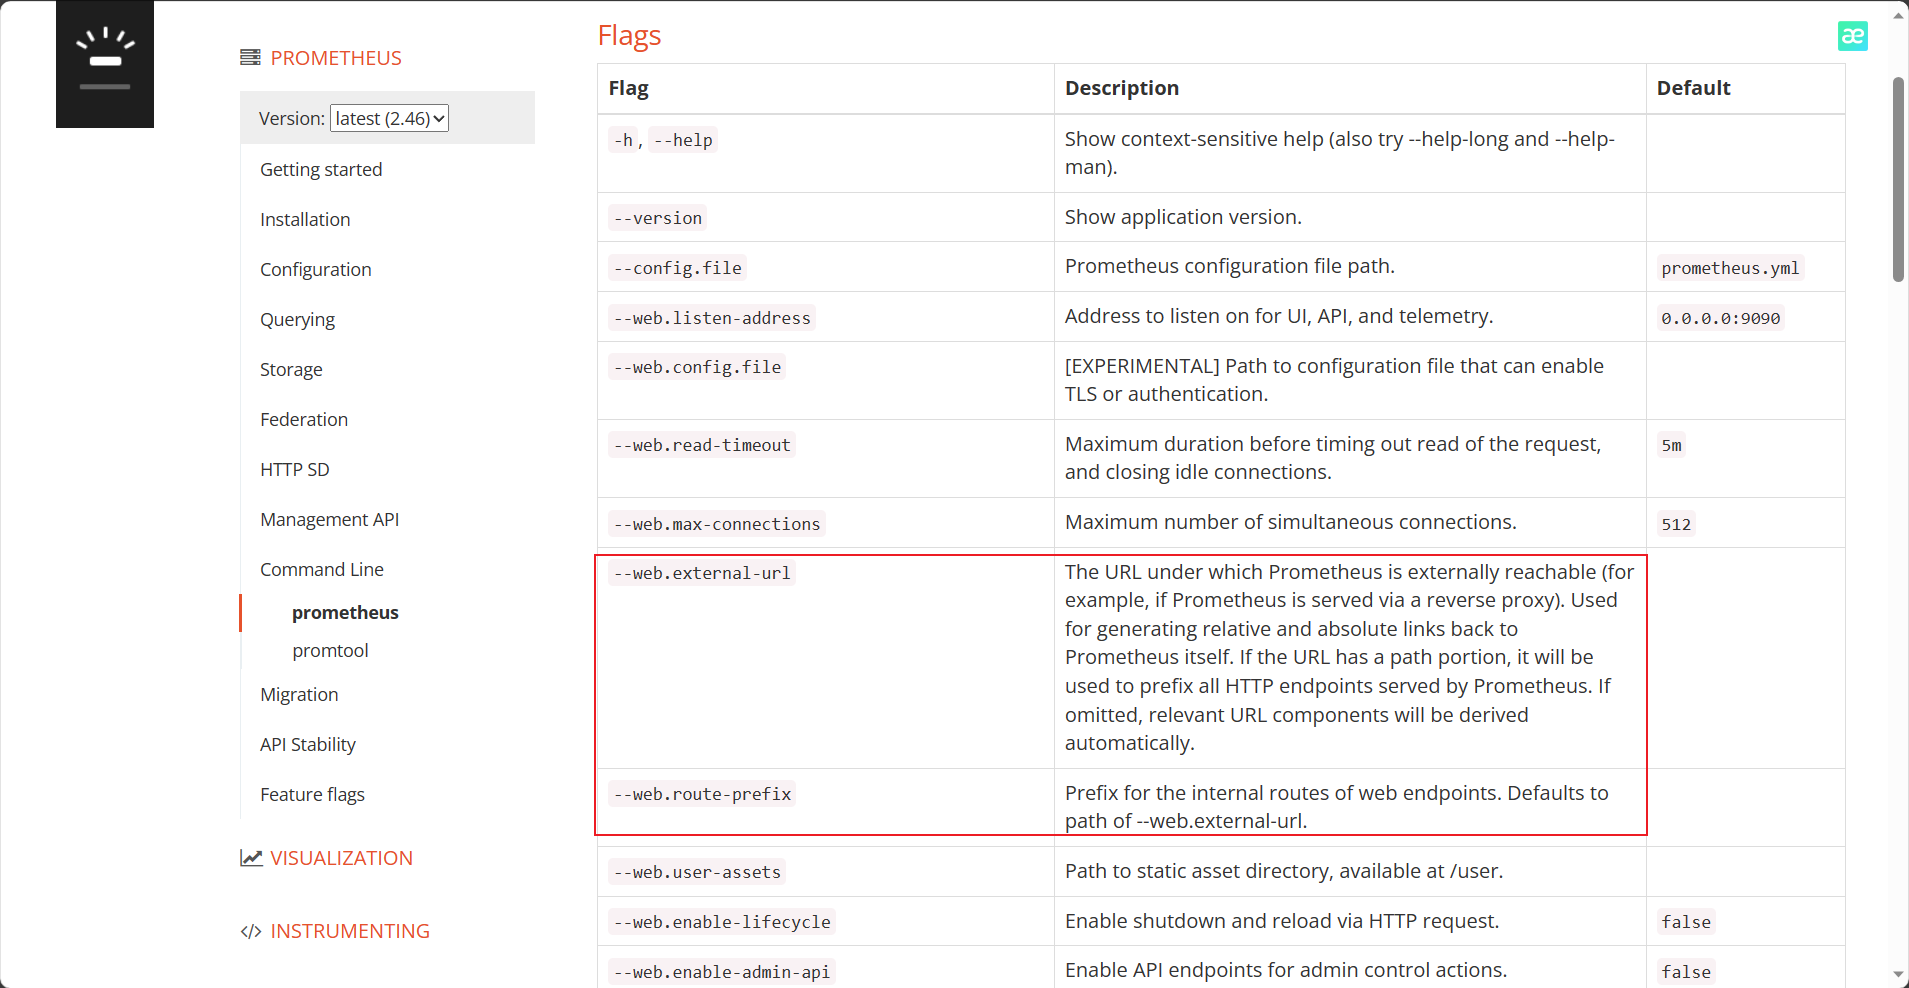Image resolution: width=1909 pixels, height=988 pixels.
Task: Click the --web.external-url flag
Action: click(x=702, y=573)
